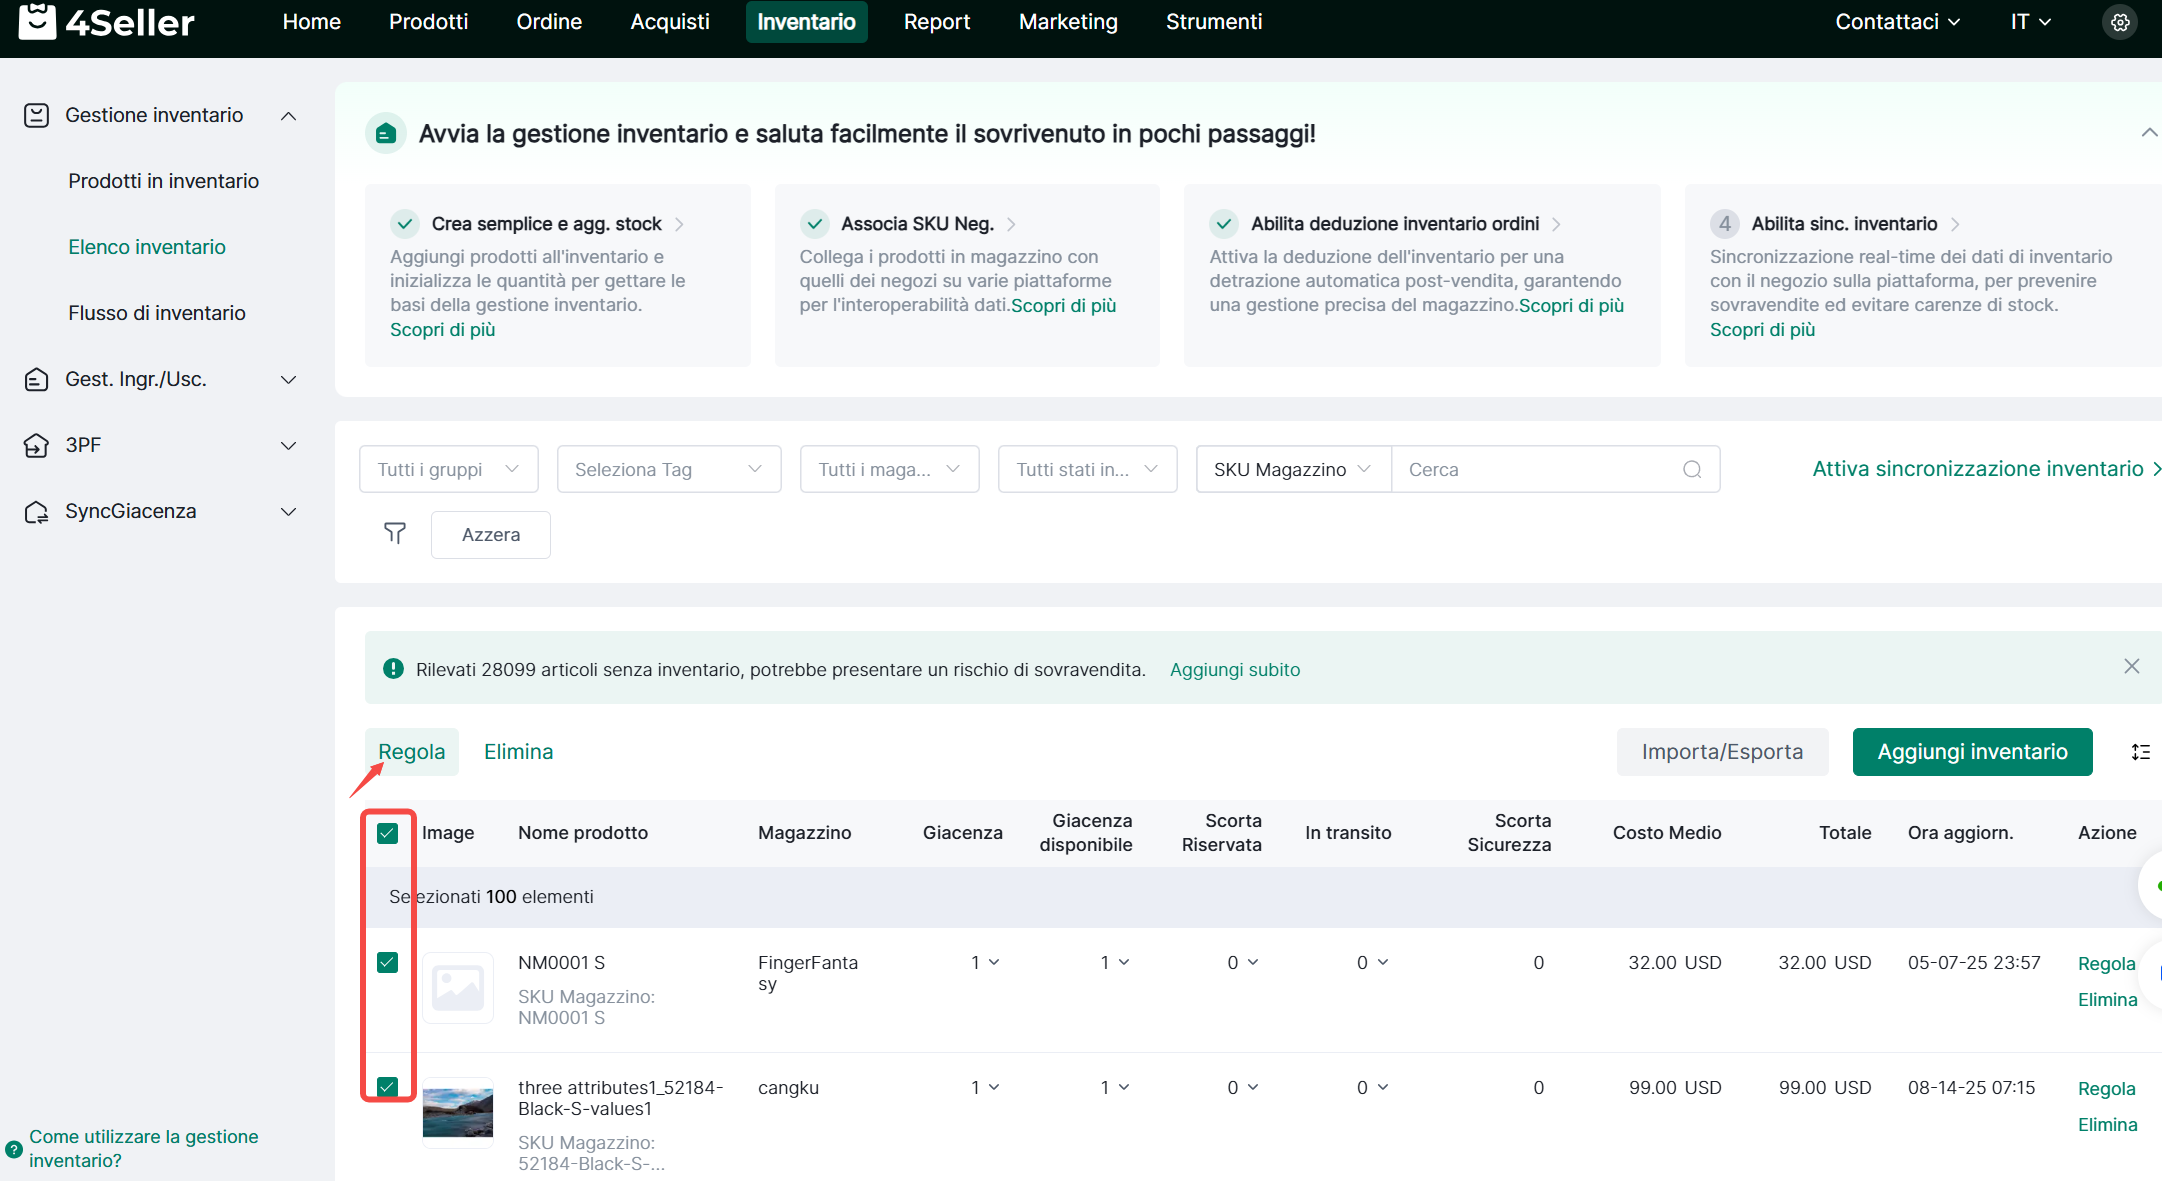Click the SyncGiacenza sidebar icon

(x=36, y=512)
